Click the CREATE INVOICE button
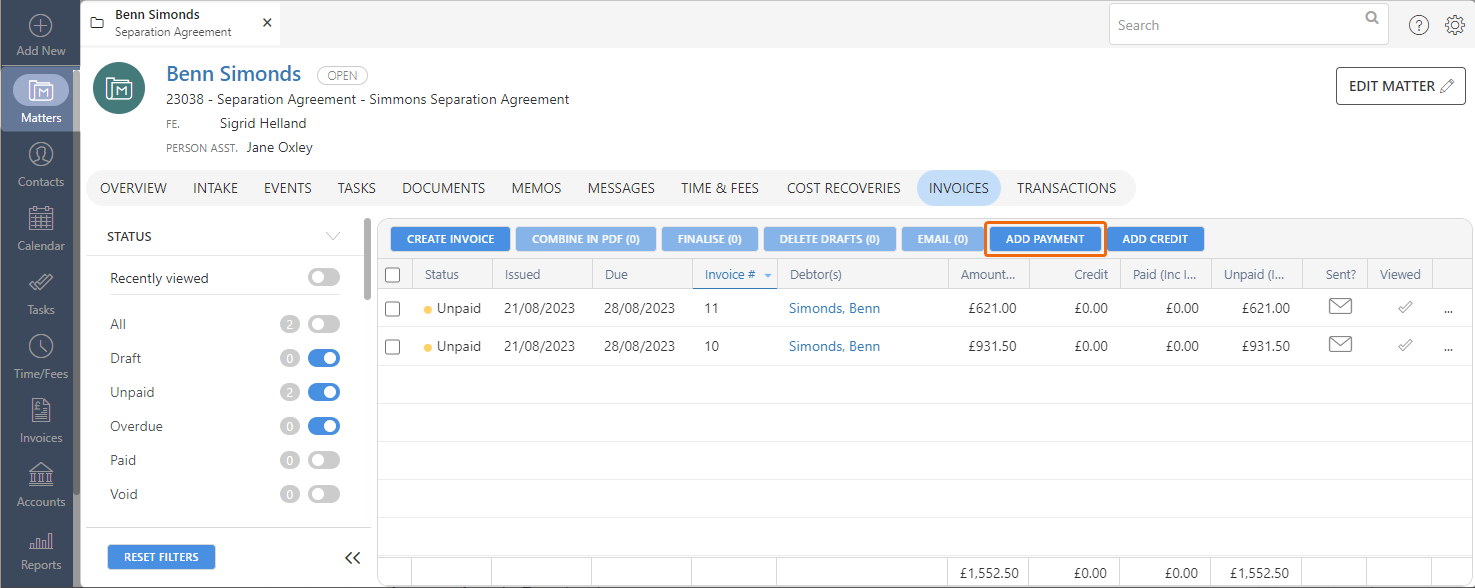1475x588 pixels. tap(451, 239)
